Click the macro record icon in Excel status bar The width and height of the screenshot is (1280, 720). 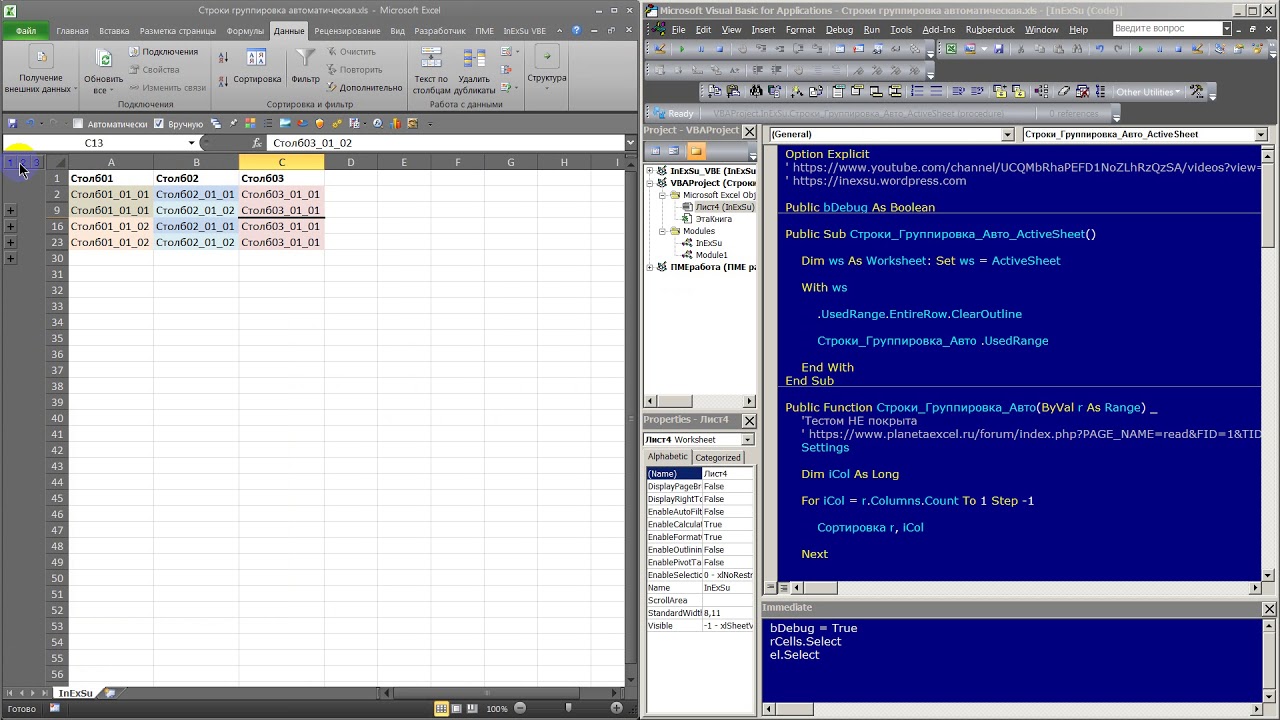pos(54,708)
